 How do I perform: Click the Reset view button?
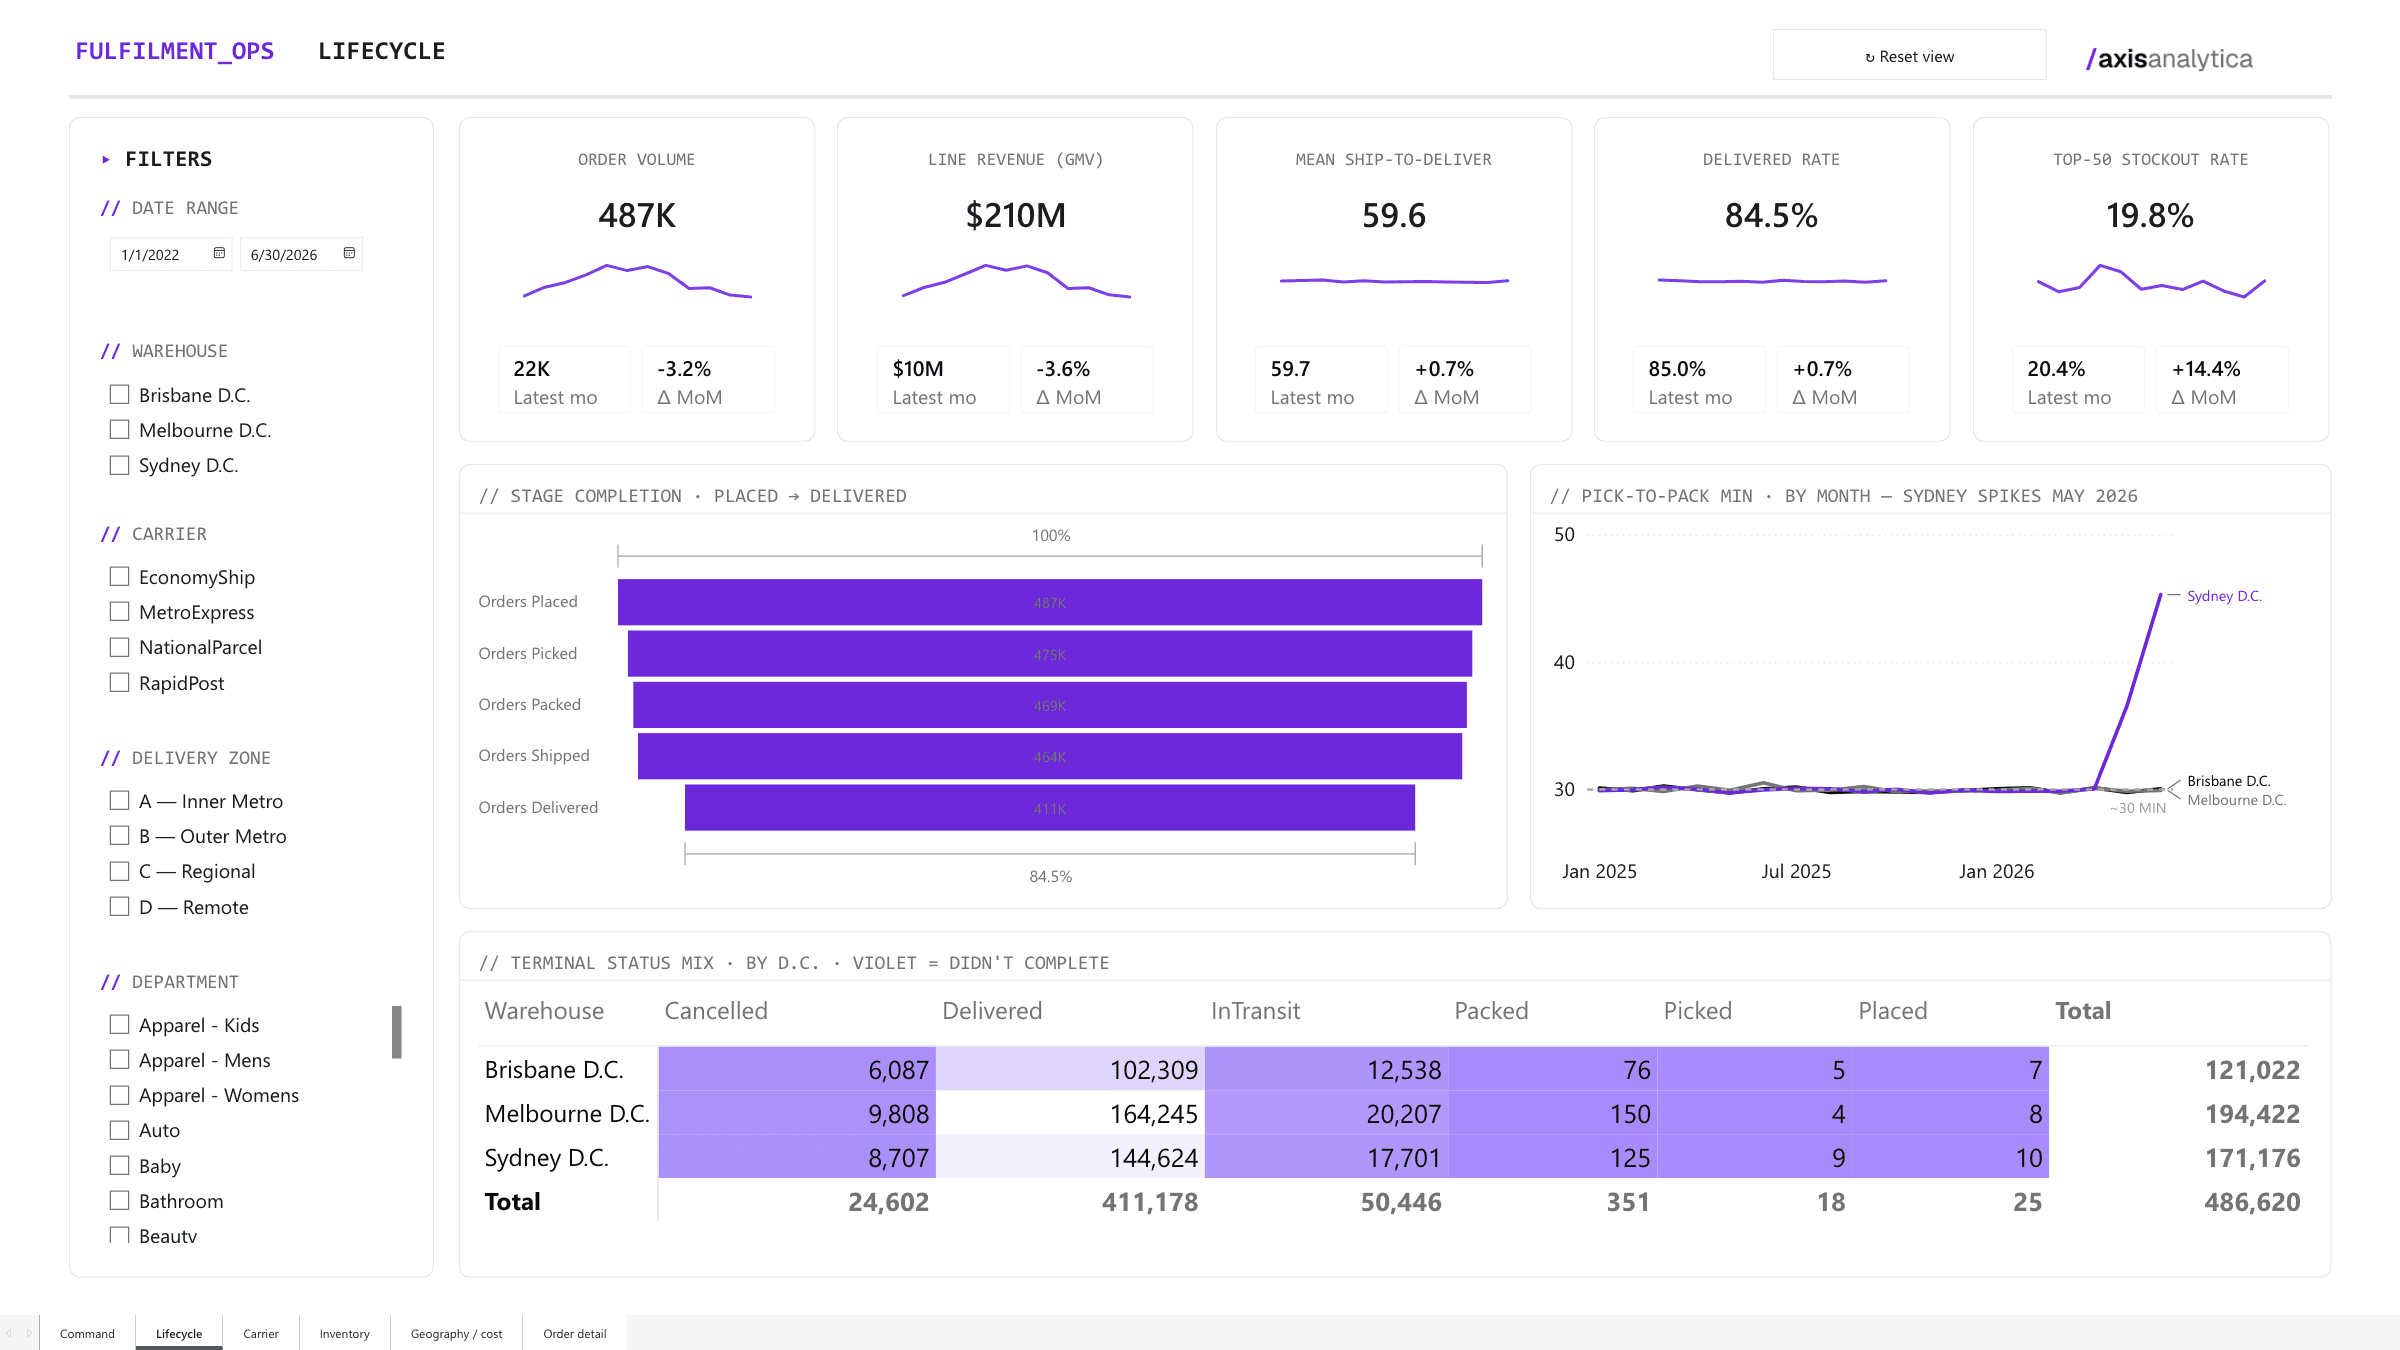[1909, 56]
